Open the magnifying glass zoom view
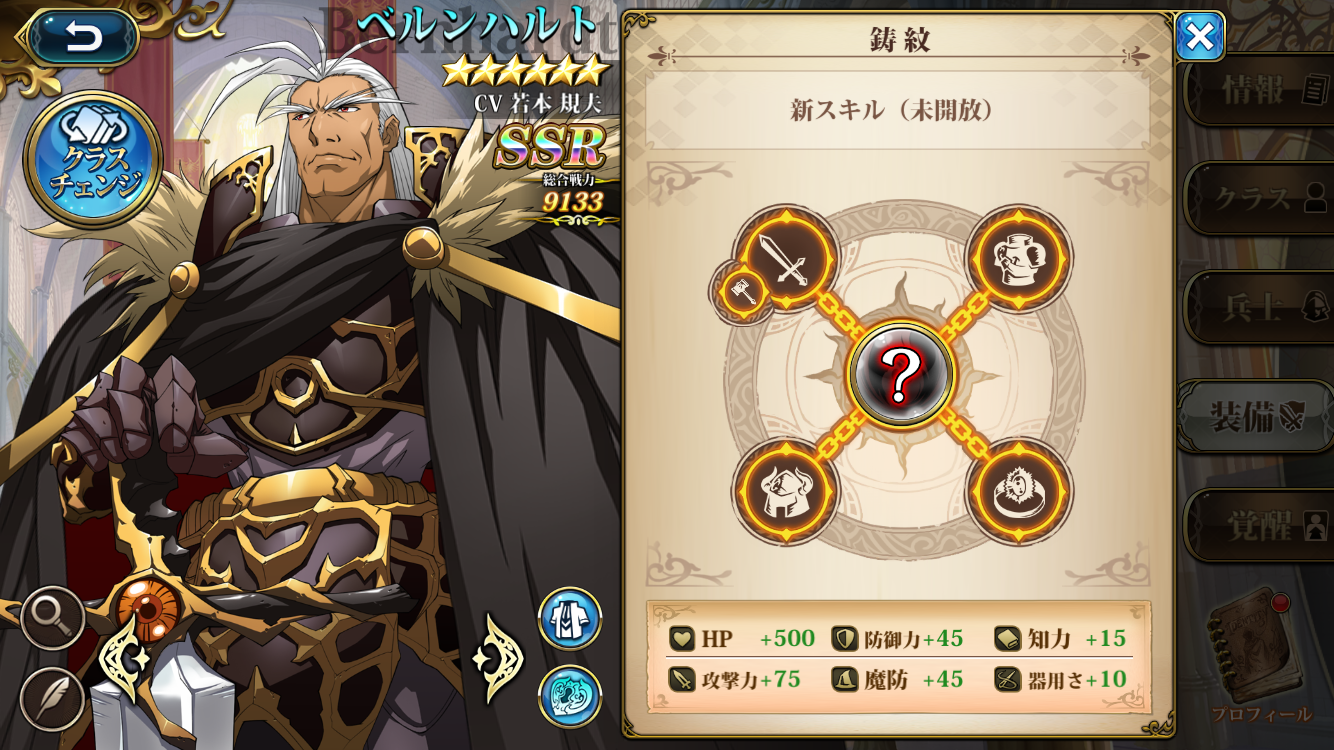The height and width of the screenshot is (750, 1334). 52,617
